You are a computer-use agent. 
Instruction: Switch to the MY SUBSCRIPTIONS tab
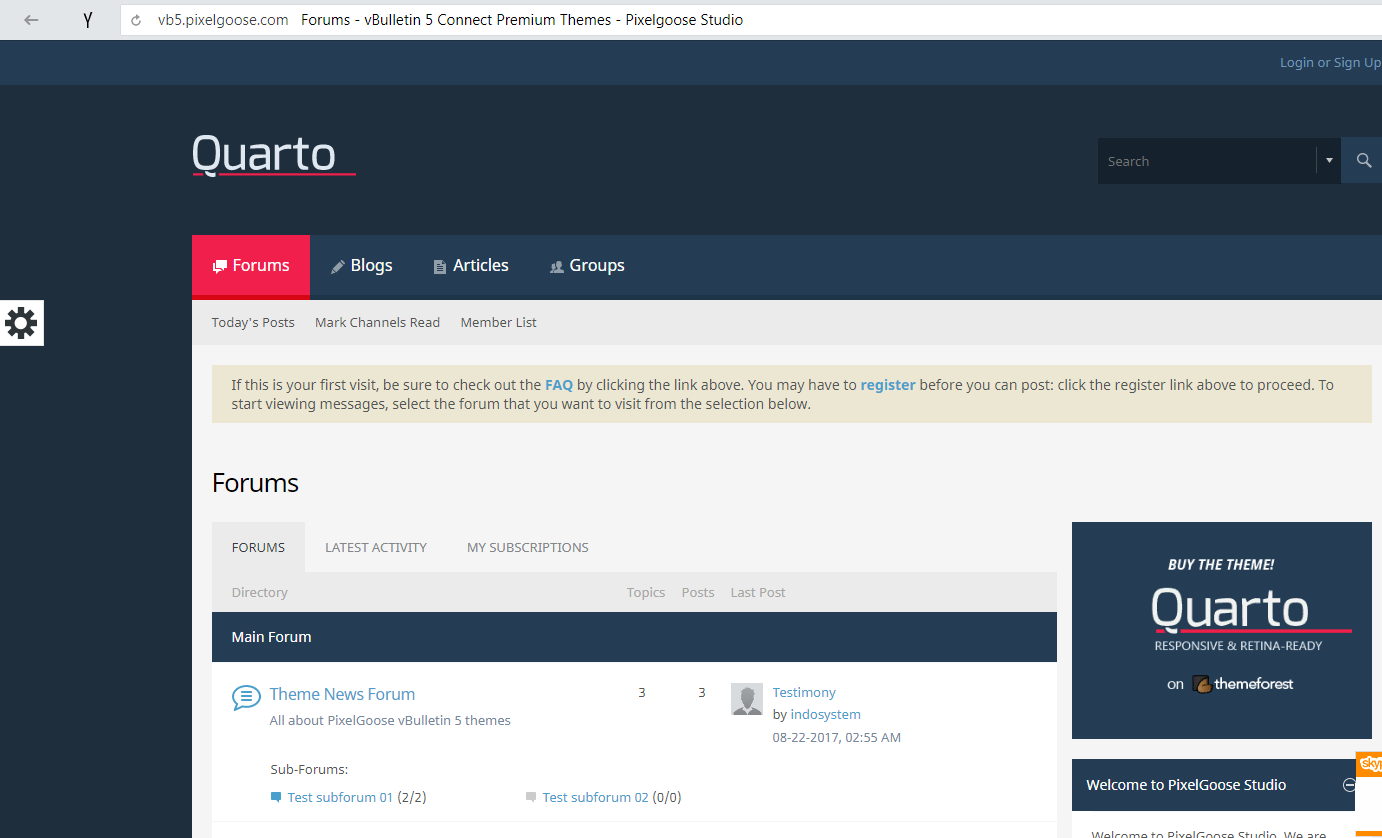[528, 547]
